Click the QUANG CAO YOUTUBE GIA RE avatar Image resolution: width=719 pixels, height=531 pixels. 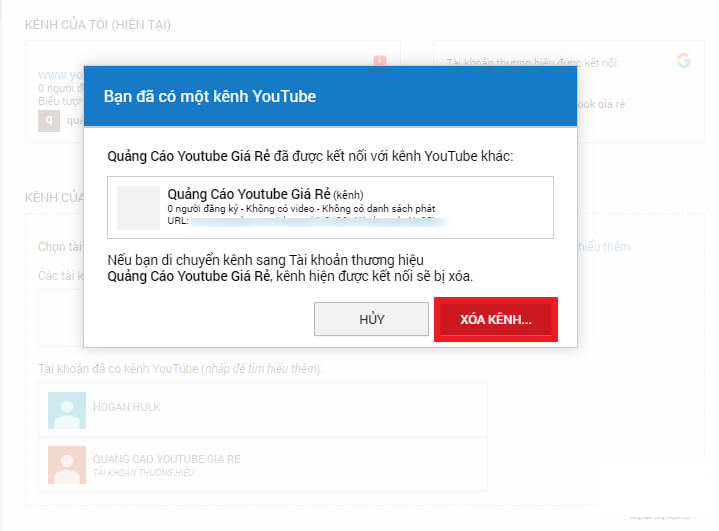tap(67, 465)
